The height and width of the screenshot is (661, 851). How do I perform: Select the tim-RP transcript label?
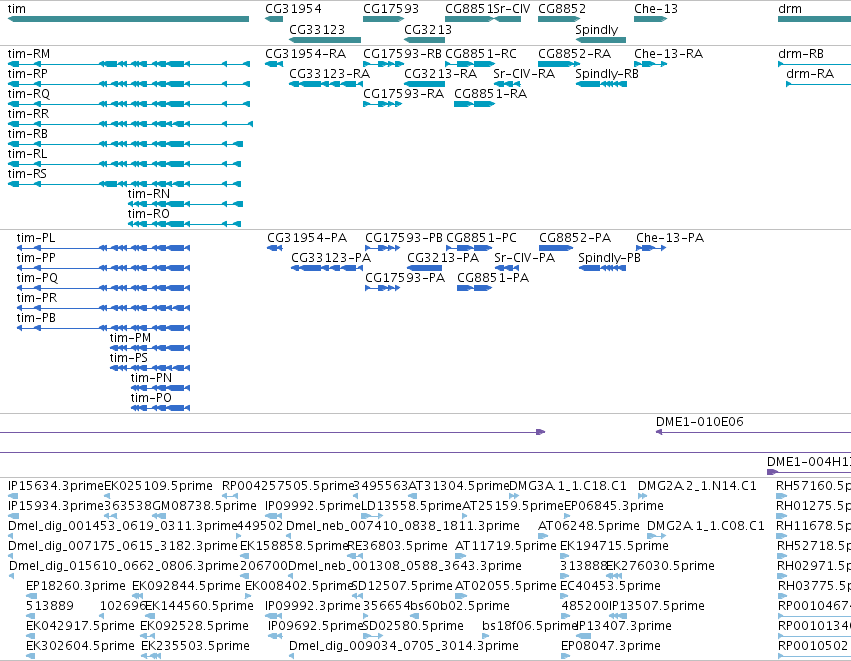28,74
